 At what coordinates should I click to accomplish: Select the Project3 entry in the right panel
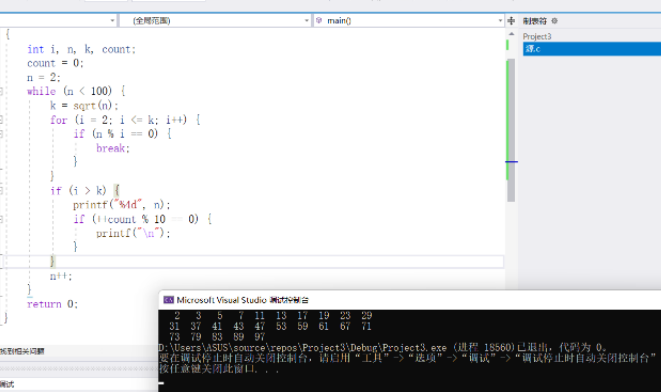(537, 37)
